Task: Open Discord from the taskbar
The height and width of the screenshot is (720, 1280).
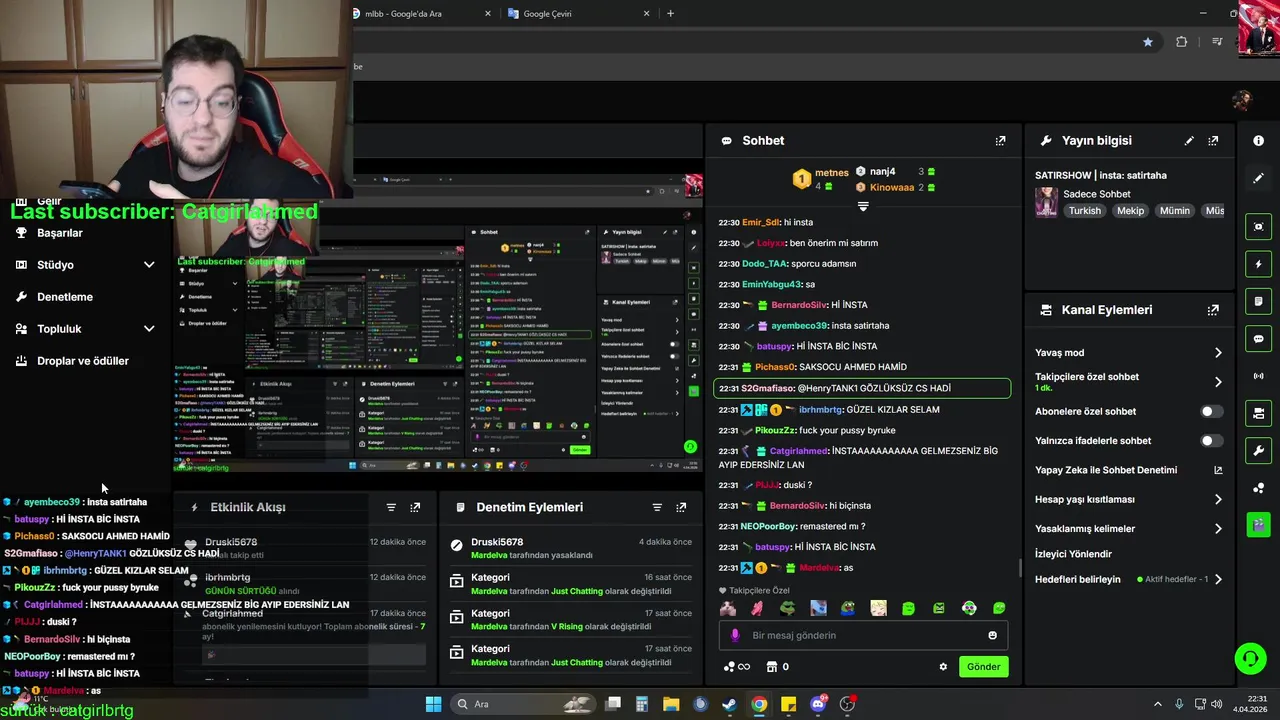Action: 818,704
